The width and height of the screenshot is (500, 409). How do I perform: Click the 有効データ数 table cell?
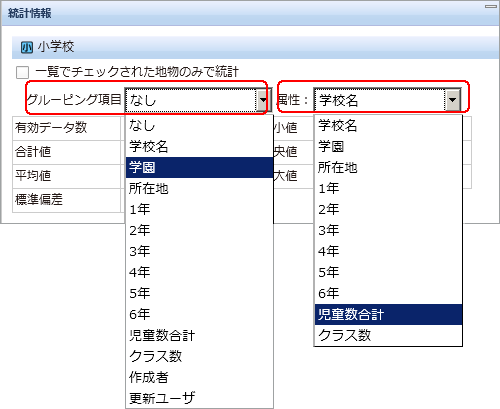(67, 128)
